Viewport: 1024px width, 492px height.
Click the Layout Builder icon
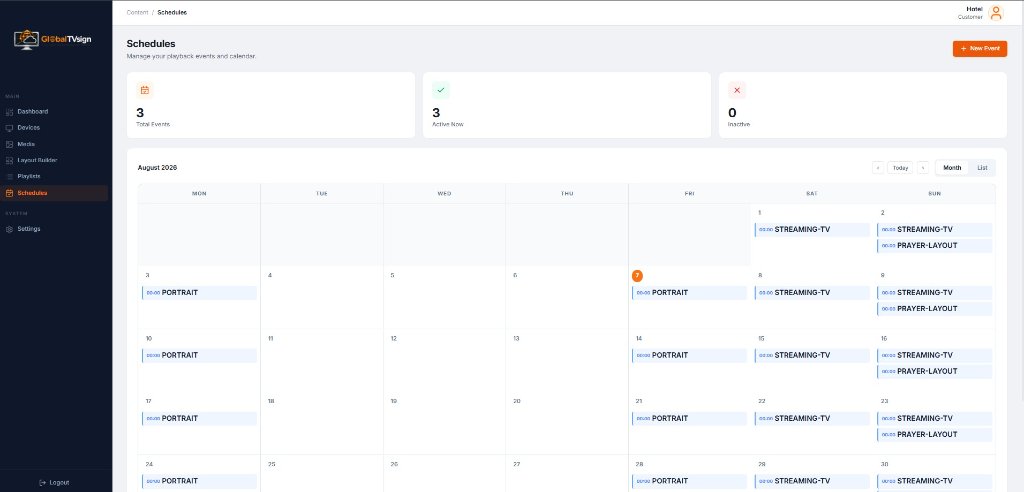click(x=9, y=161)
